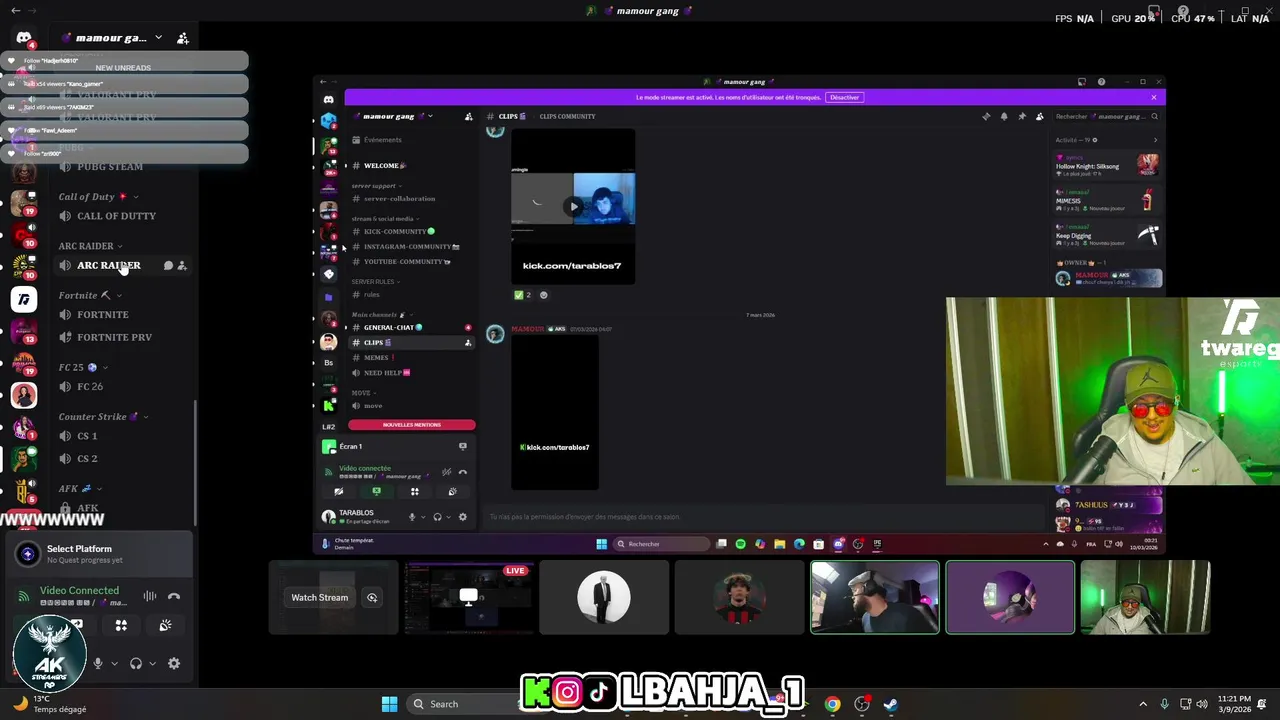The height and width of the screenshot is (720, 1280).
Task: Open the Keep Digging activity card
Action: (1108, 237)
